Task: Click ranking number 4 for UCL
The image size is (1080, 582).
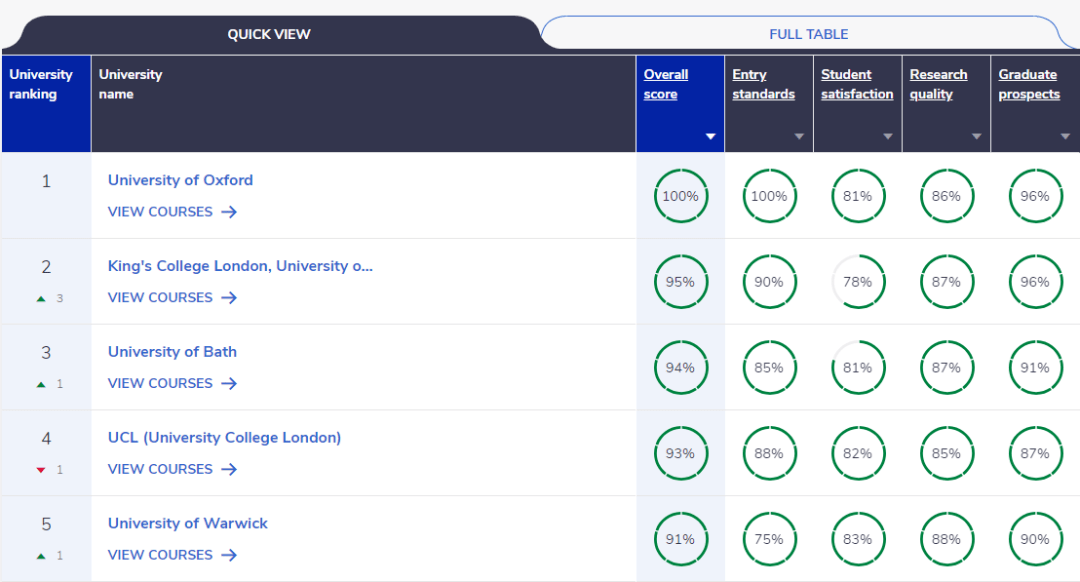Action: click(x=46, y=439)
